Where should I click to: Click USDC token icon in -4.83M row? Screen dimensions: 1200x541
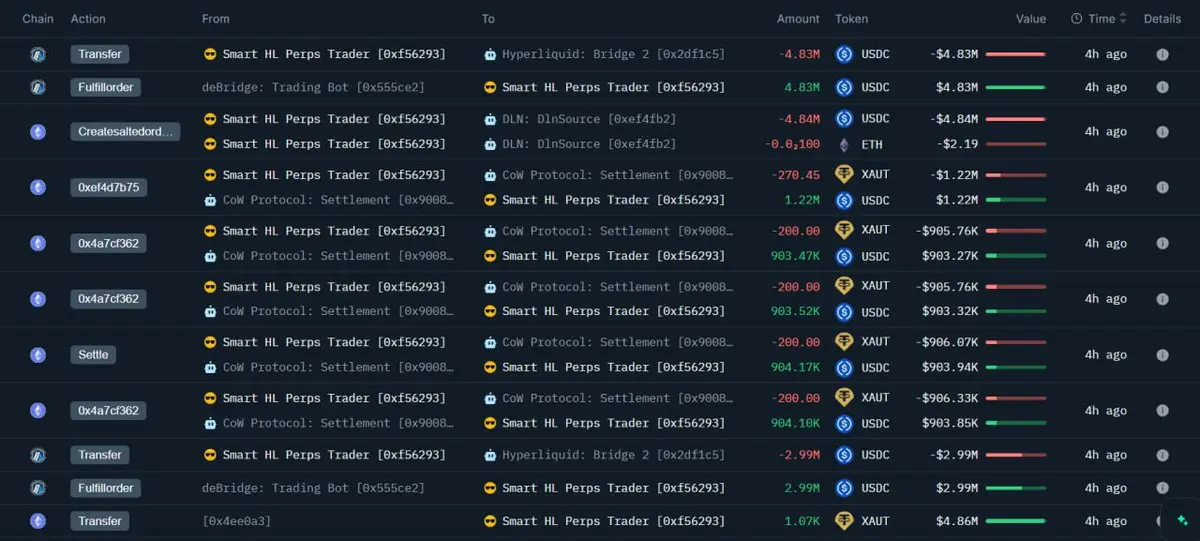(x=843, y=54)
